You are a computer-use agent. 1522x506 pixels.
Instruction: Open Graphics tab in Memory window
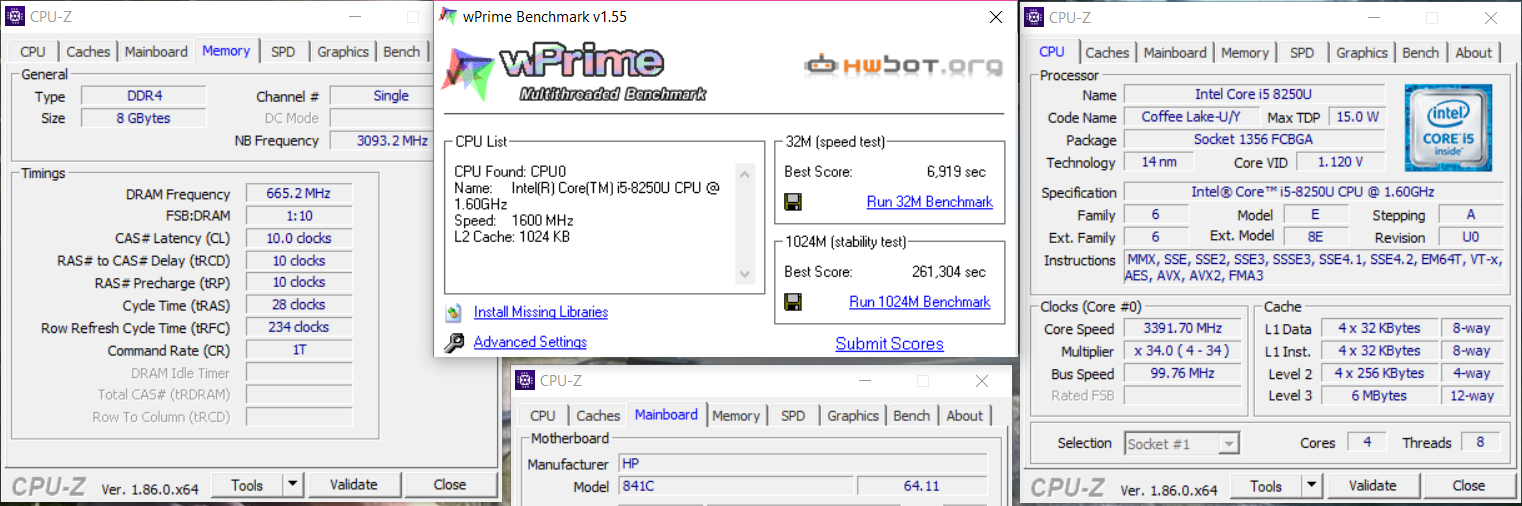(x=343, y=52)
